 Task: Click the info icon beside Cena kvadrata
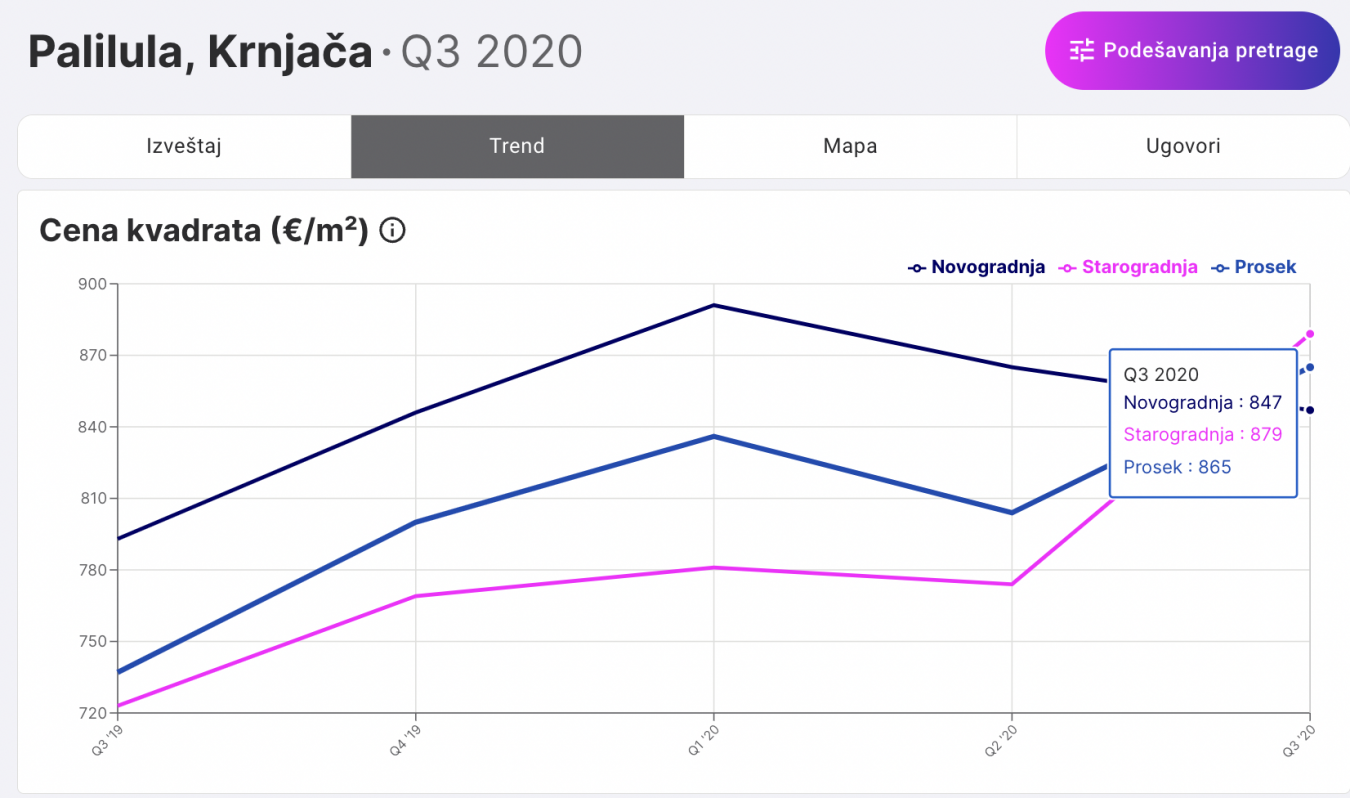tap(393, 231)
